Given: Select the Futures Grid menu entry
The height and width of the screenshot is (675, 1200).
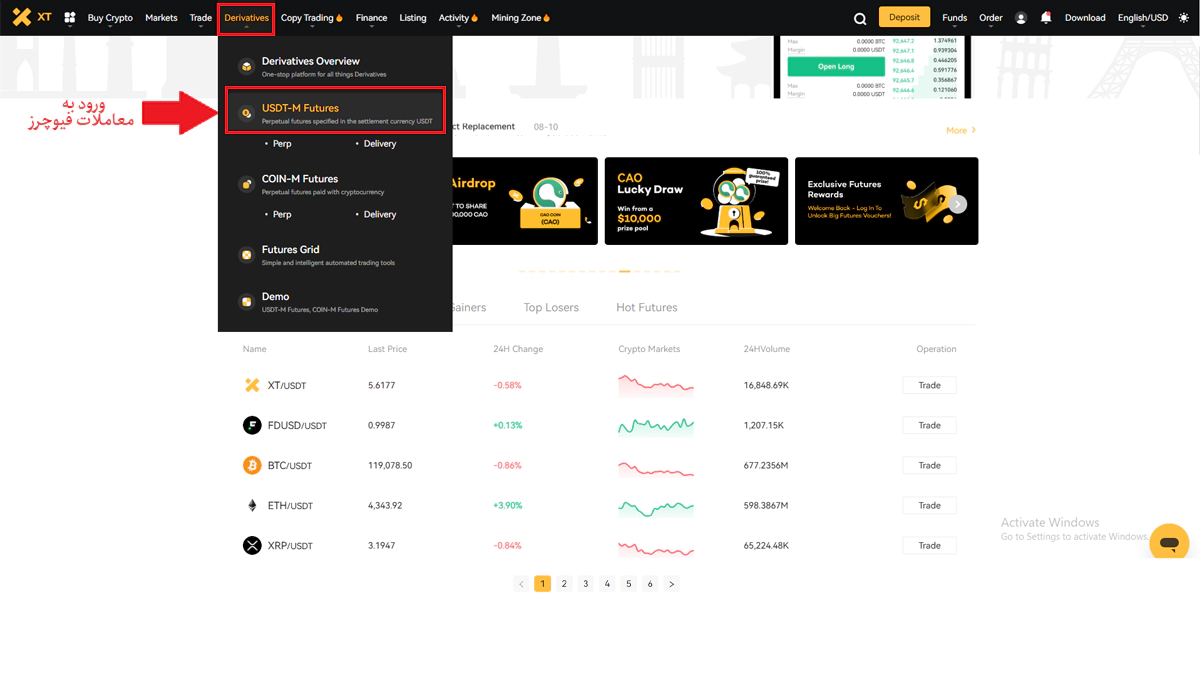Looking at the screenshot, I should point(335,255).
